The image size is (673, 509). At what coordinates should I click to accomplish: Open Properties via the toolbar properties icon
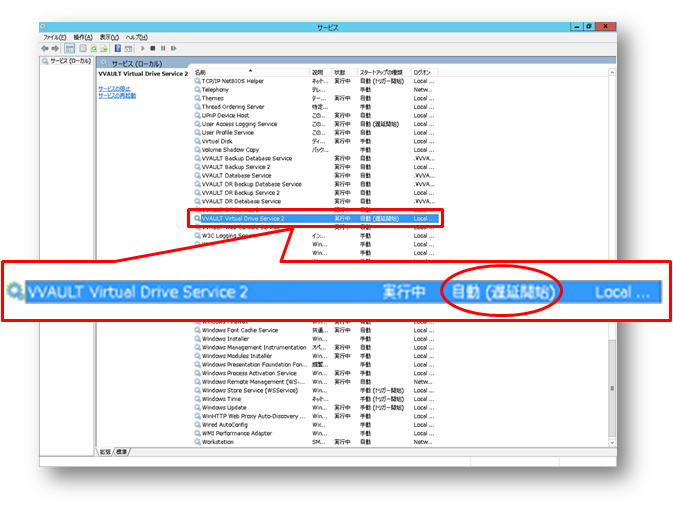(x=83, y=48)
